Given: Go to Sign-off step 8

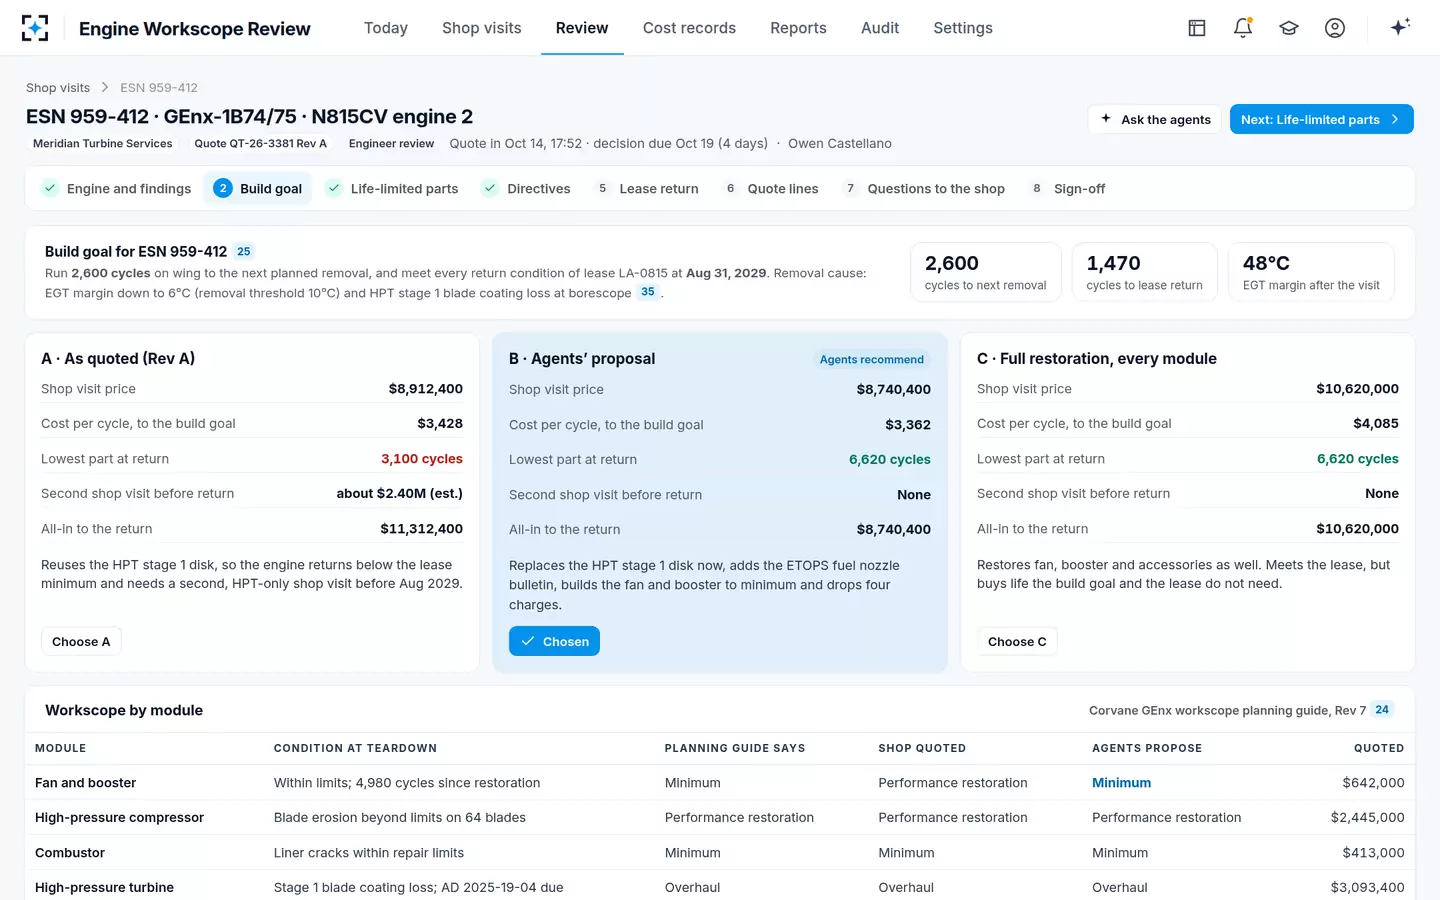Looking at the screenshot, I should pos(1067,188).
